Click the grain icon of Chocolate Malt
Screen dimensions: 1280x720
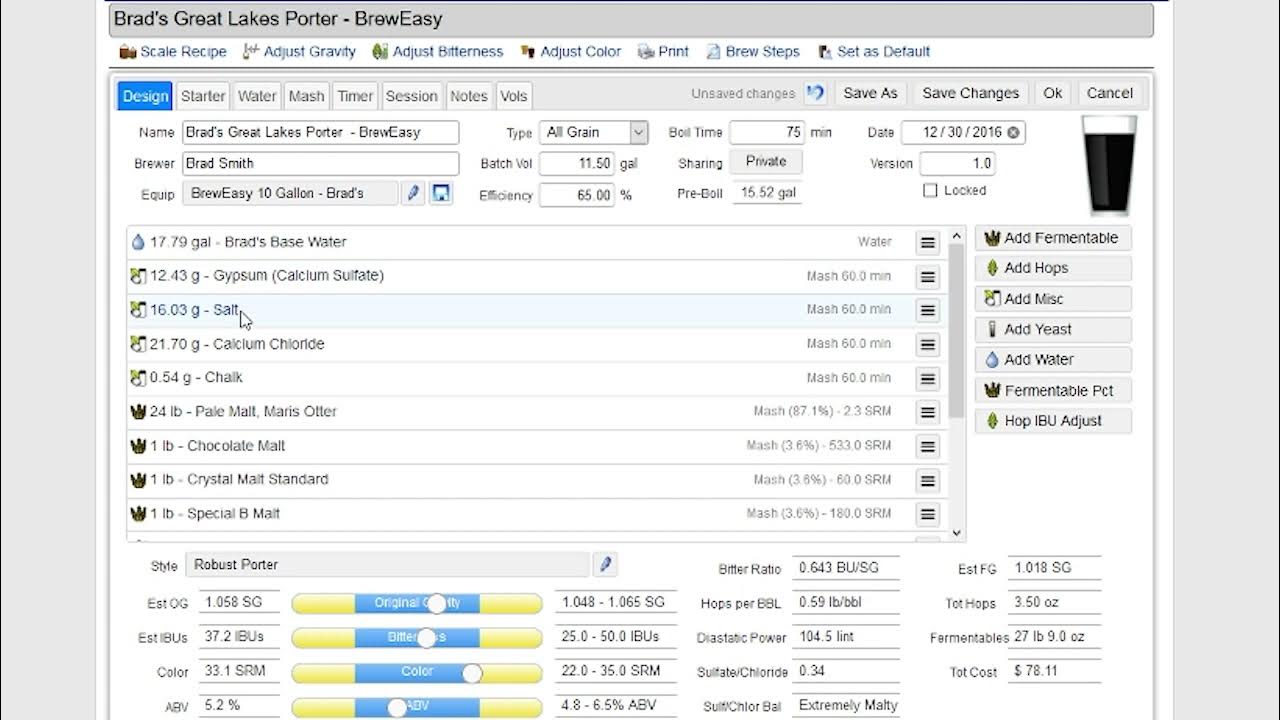[138, 446]
